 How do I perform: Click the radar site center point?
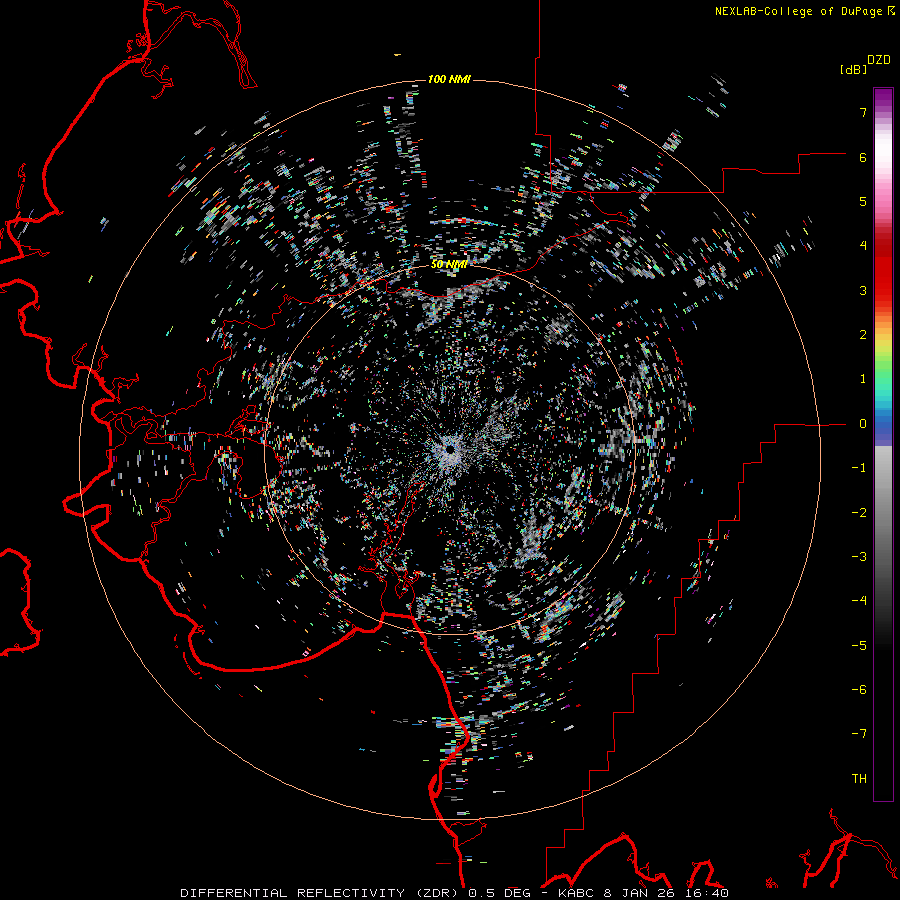(x=451, y=449)
